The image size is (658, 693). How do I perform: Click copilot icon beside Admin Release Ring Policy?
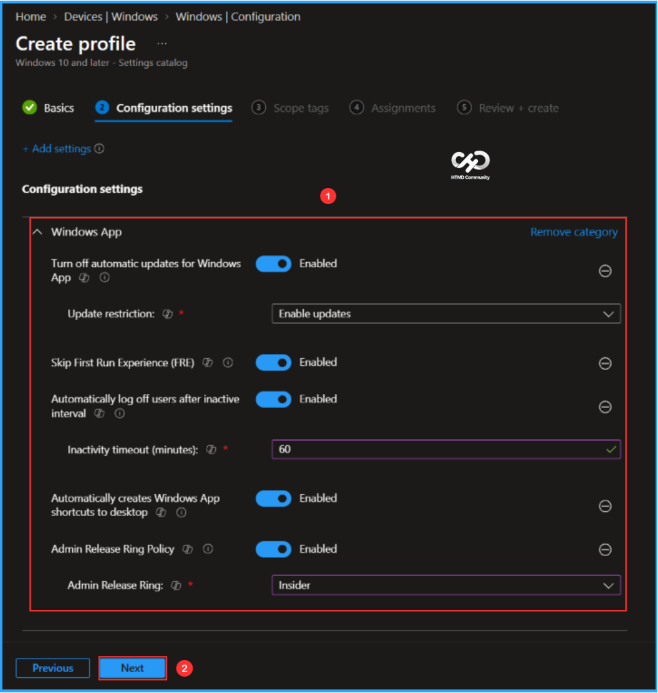click(x=188, y=549)
